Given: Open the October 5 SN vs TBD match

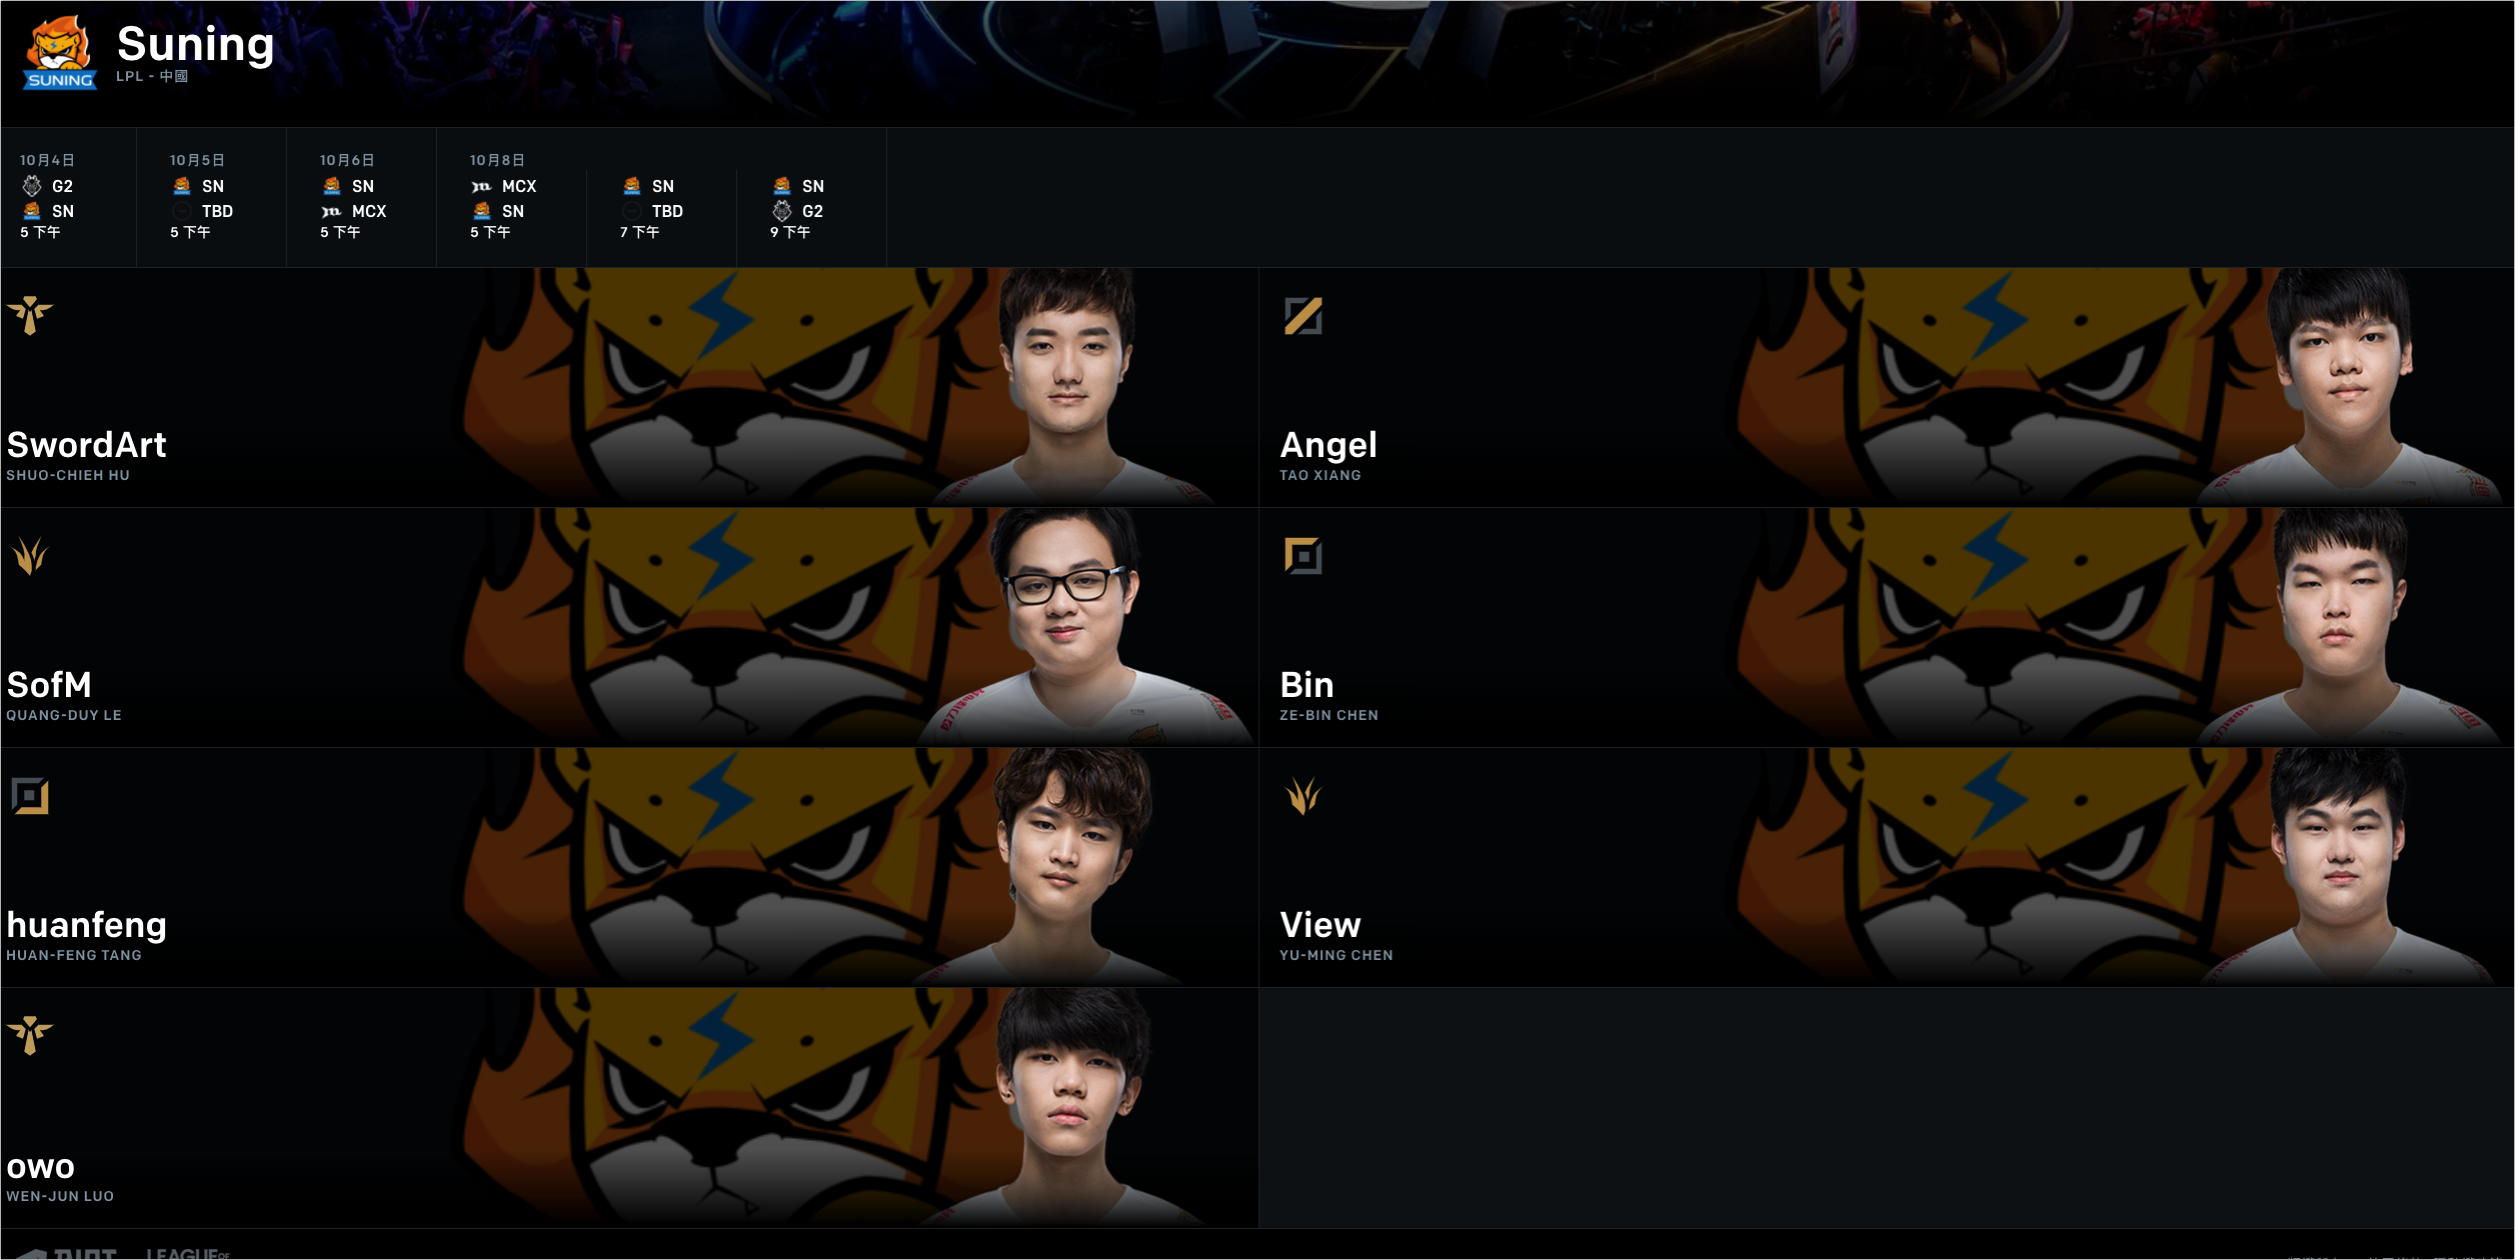Looking at the screenshot, I should pos(211,197).
